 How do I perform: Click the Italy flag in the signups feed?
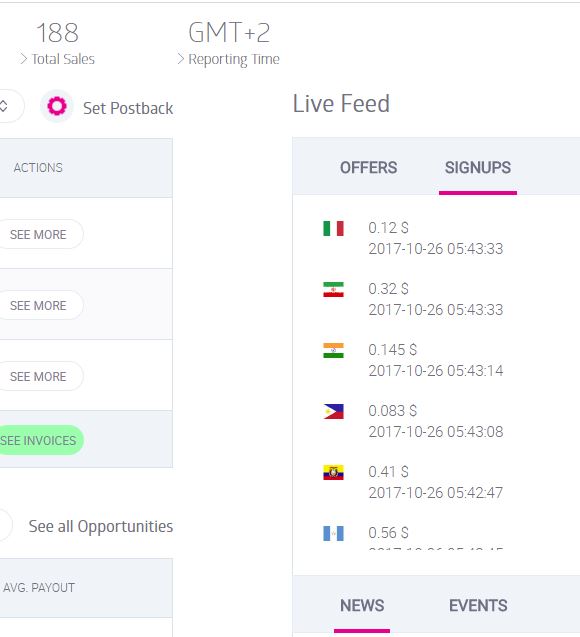tap(333, 228)
